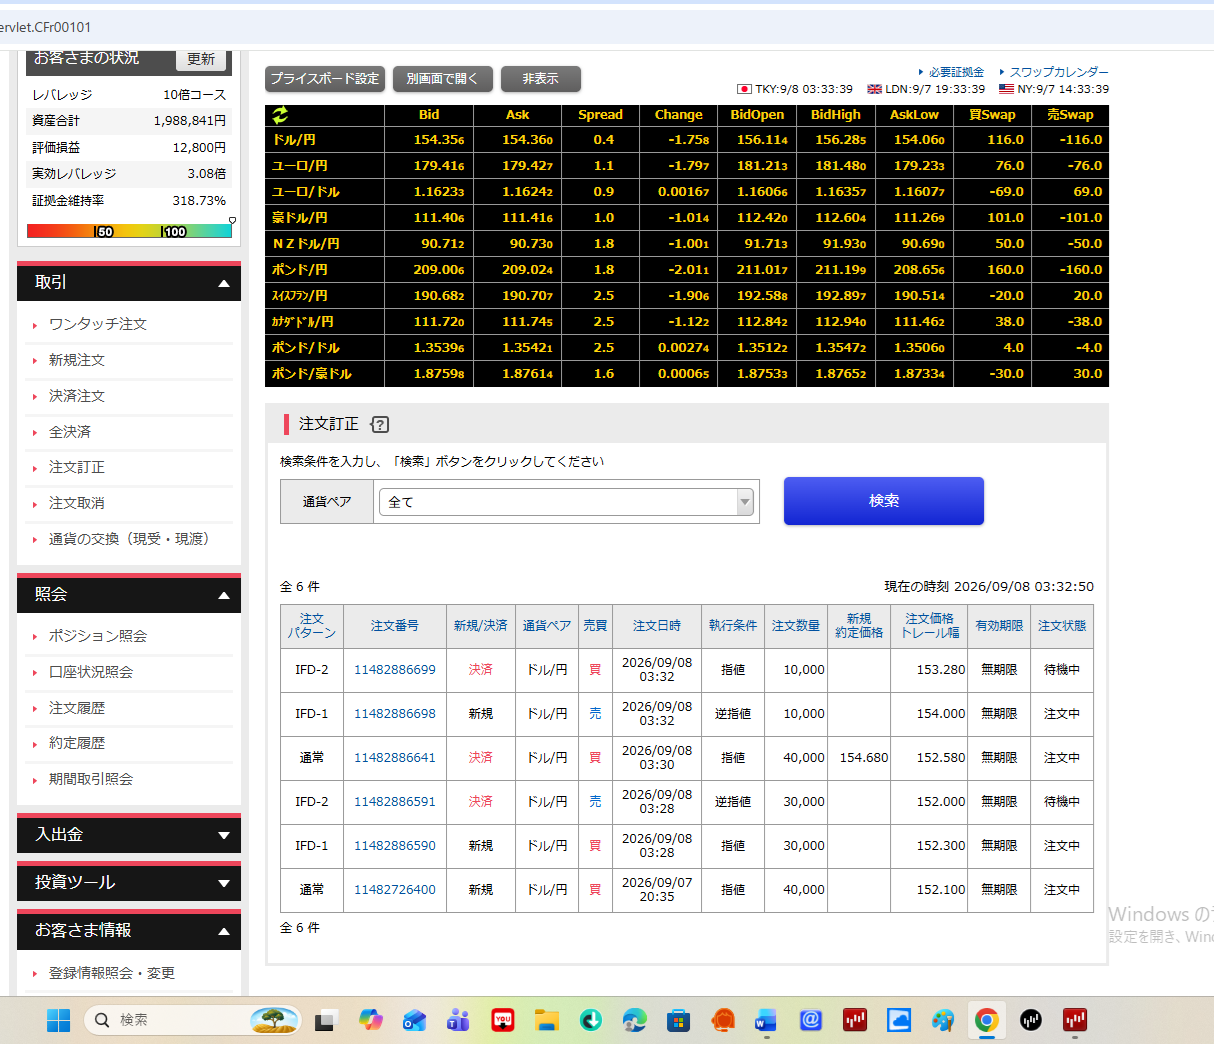Open 口座状況照会 in the sidebar
Screen dimensions: 1214x1044
pyautogui.click(x=91, y=672)
